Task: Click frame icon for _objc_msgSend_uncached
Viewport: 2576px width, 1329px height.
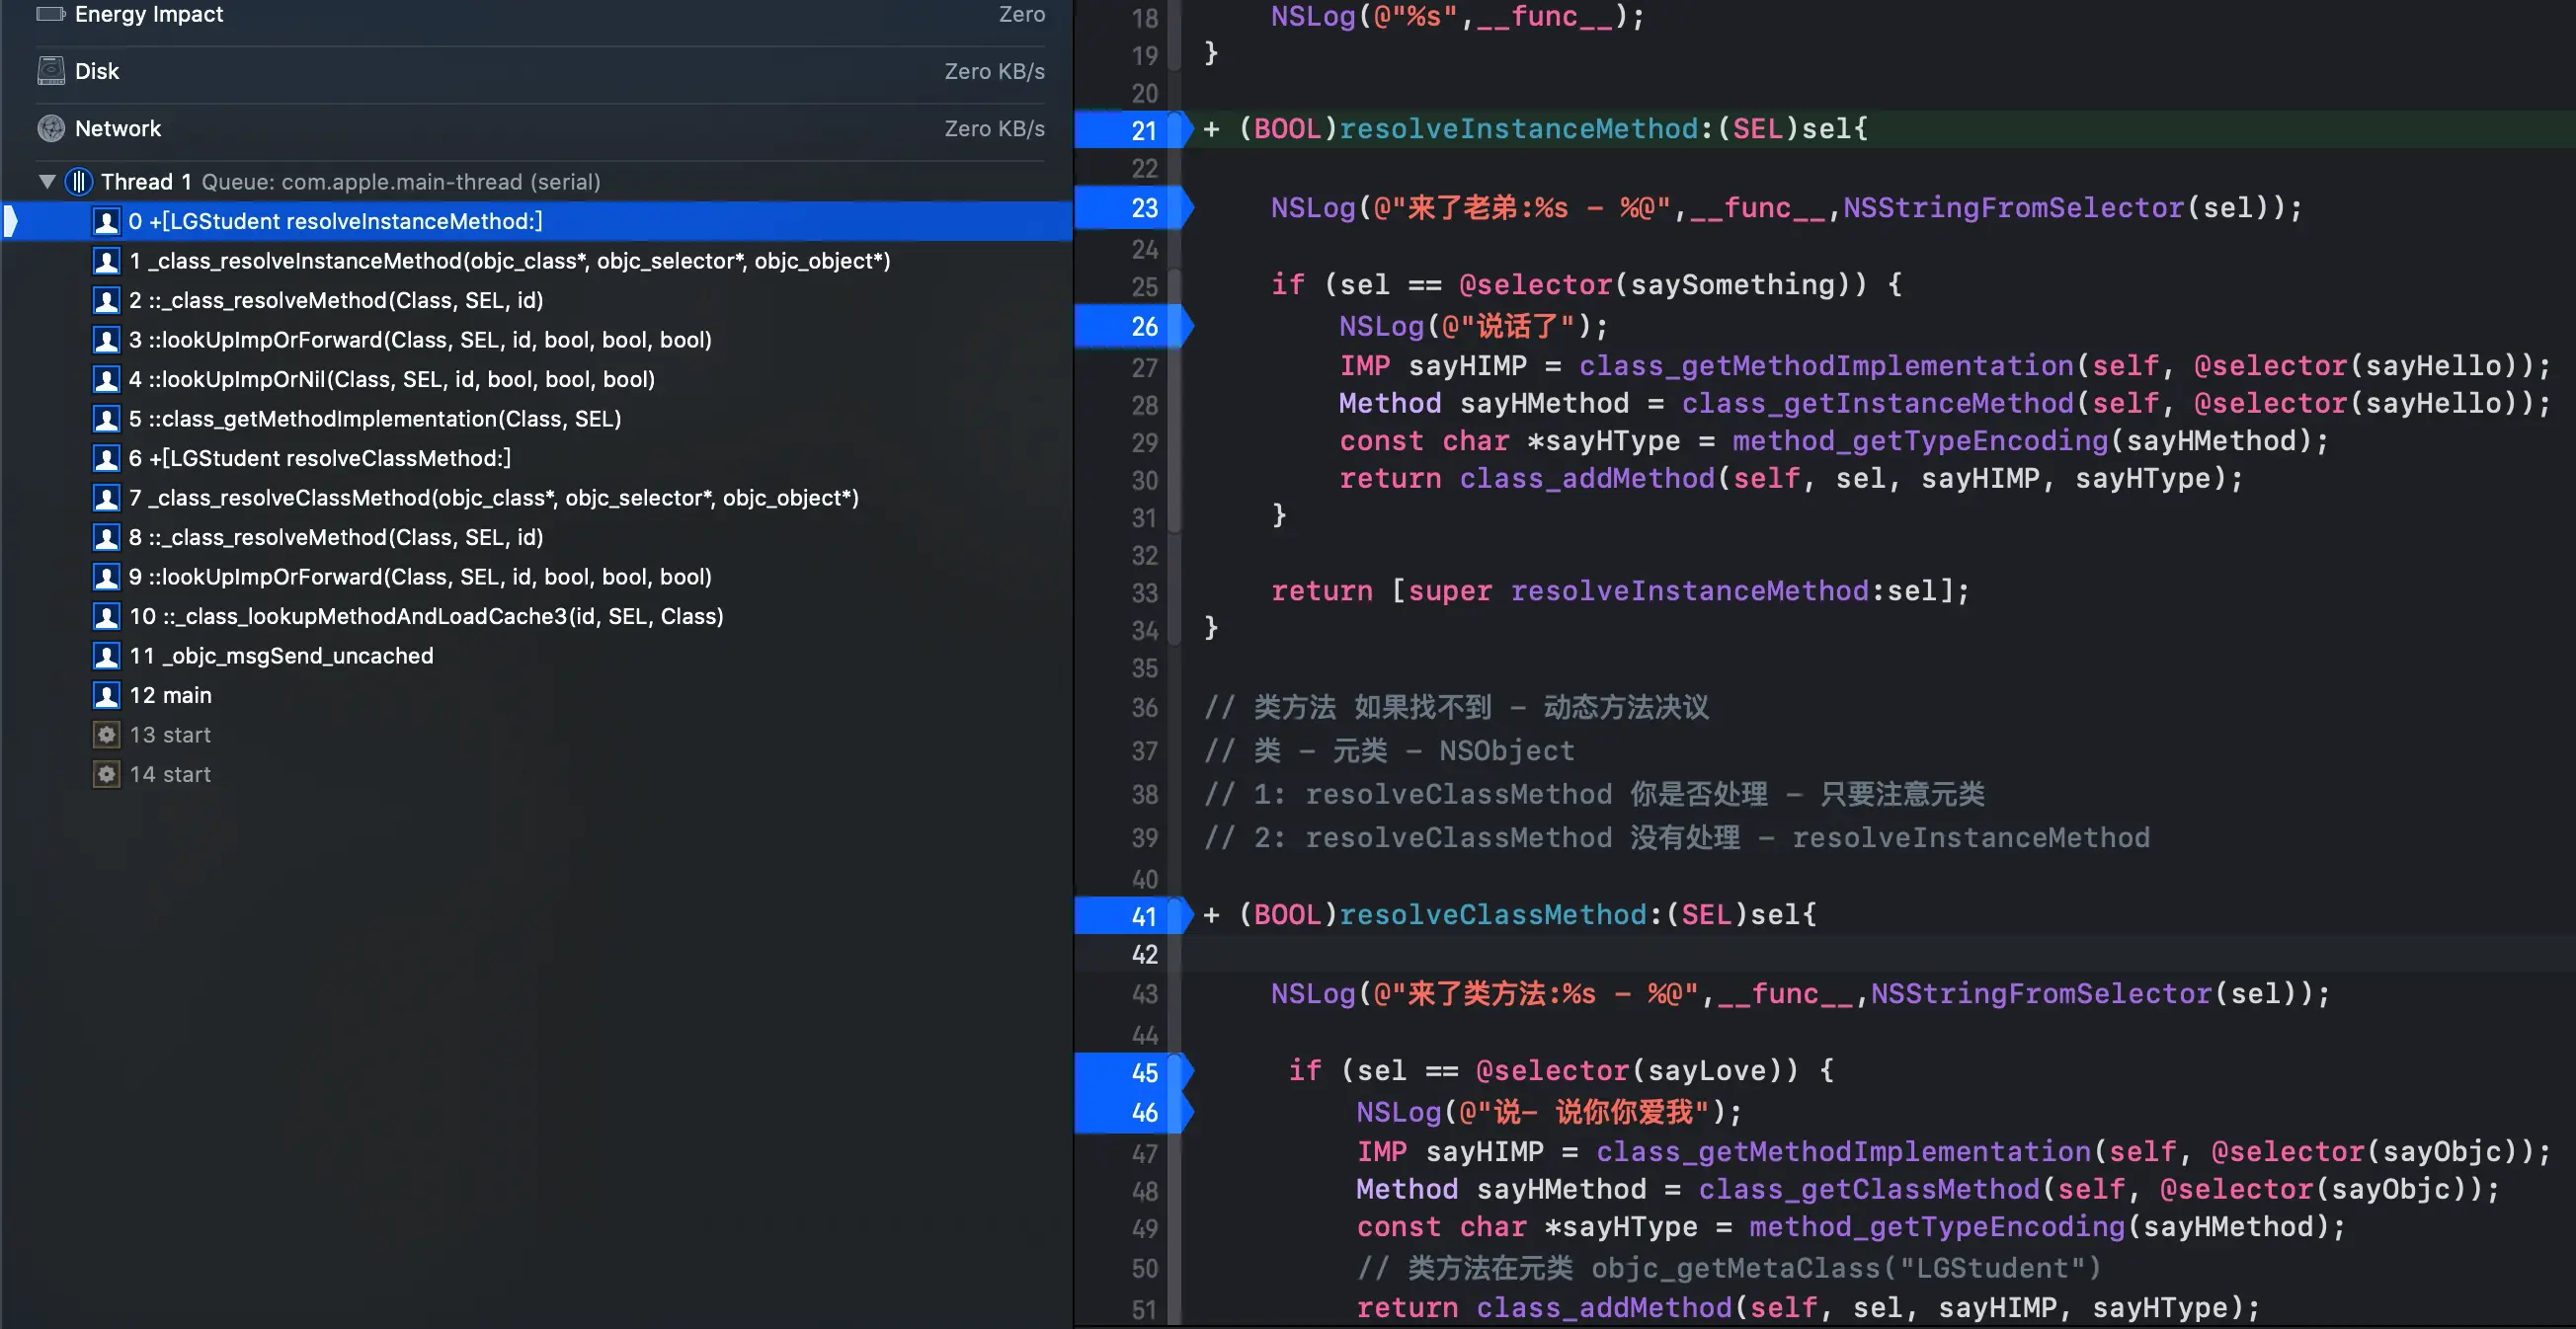Action: click(x=106, y=656)
